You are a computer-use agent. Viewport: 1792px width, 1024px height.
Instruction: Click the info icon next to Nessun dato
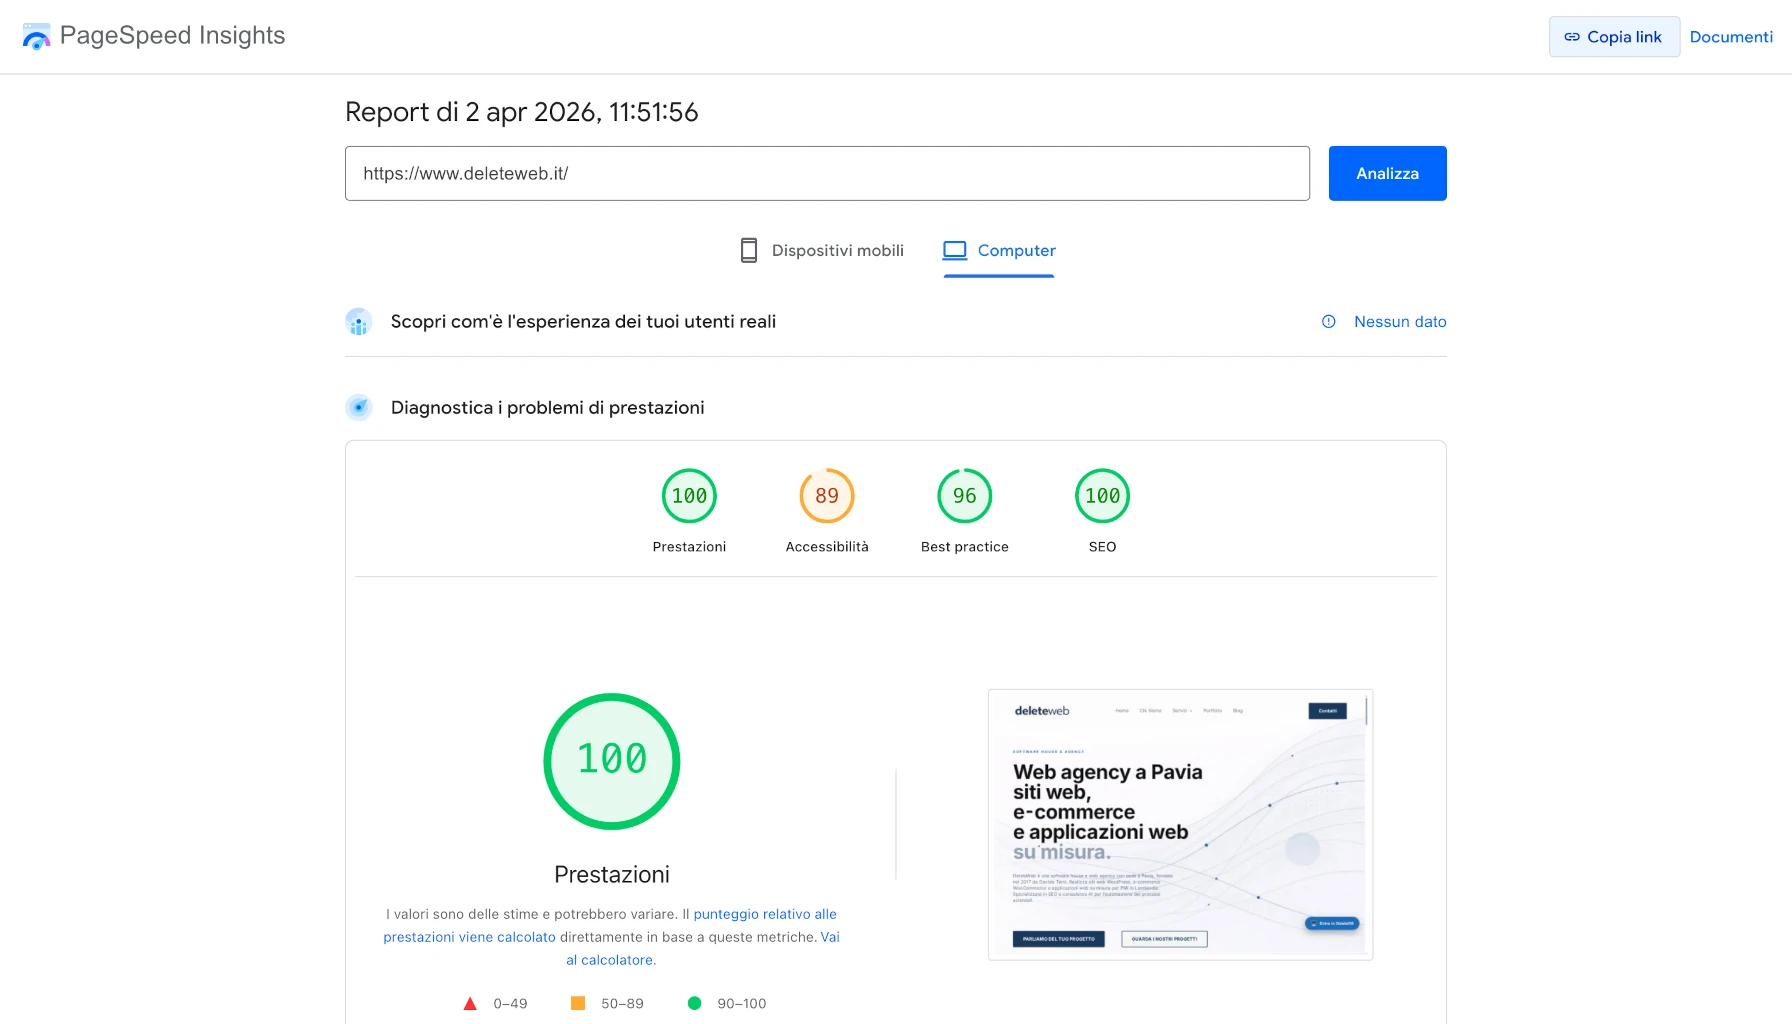tap(1328, 321)
